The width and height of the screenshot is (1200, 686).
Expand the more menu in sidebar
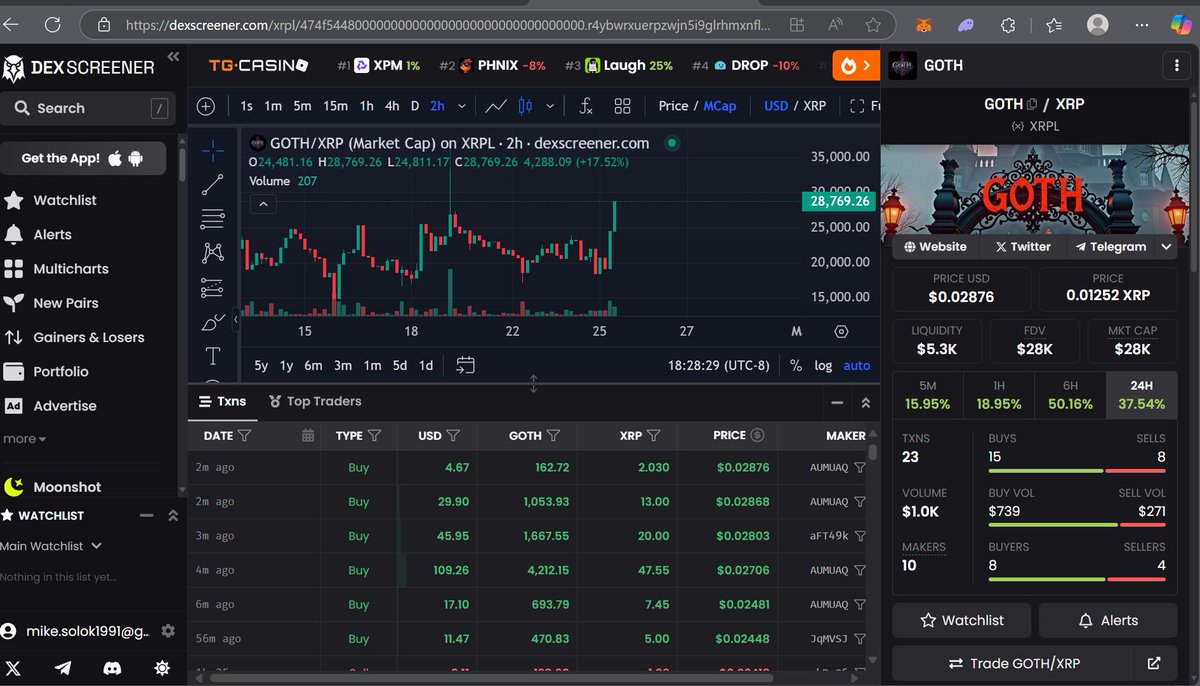click(x=24, y=438)
